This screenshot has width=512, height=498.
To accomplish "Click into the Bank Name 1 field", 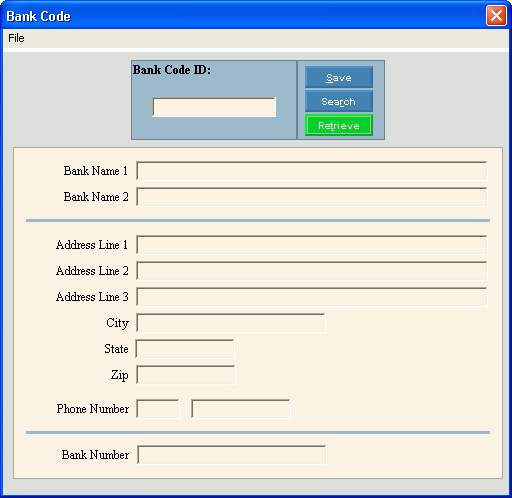I will (312, 171).
